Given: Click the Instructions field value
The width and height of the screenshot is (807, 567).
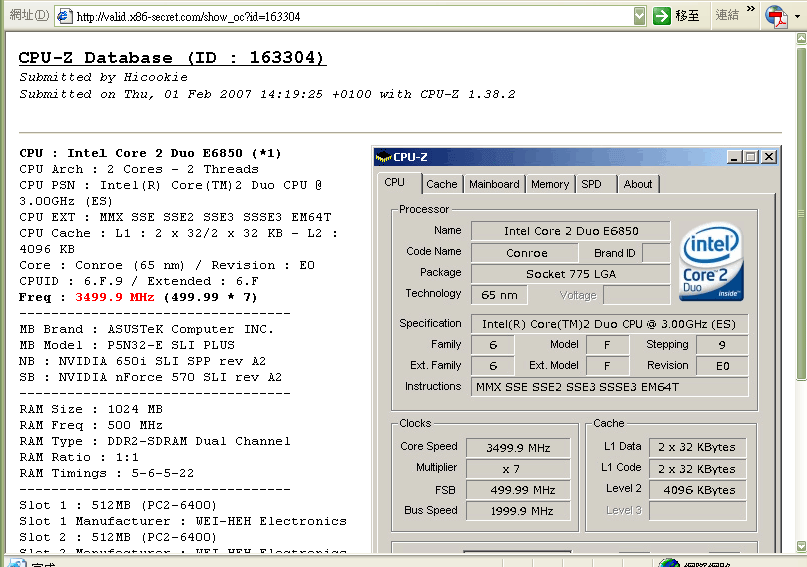Looking at the screenshot, I should (609, 387).
